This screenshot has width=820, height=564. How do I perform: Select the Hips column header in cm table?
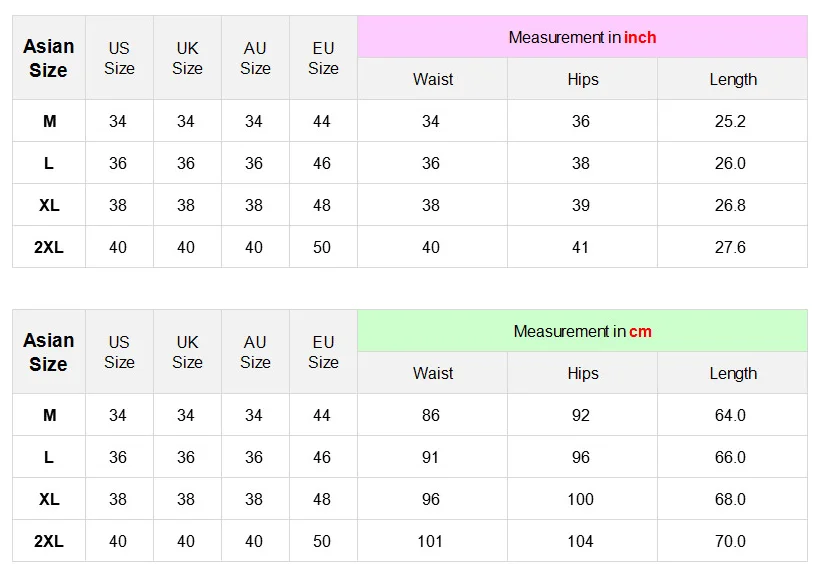coord(582,373)
